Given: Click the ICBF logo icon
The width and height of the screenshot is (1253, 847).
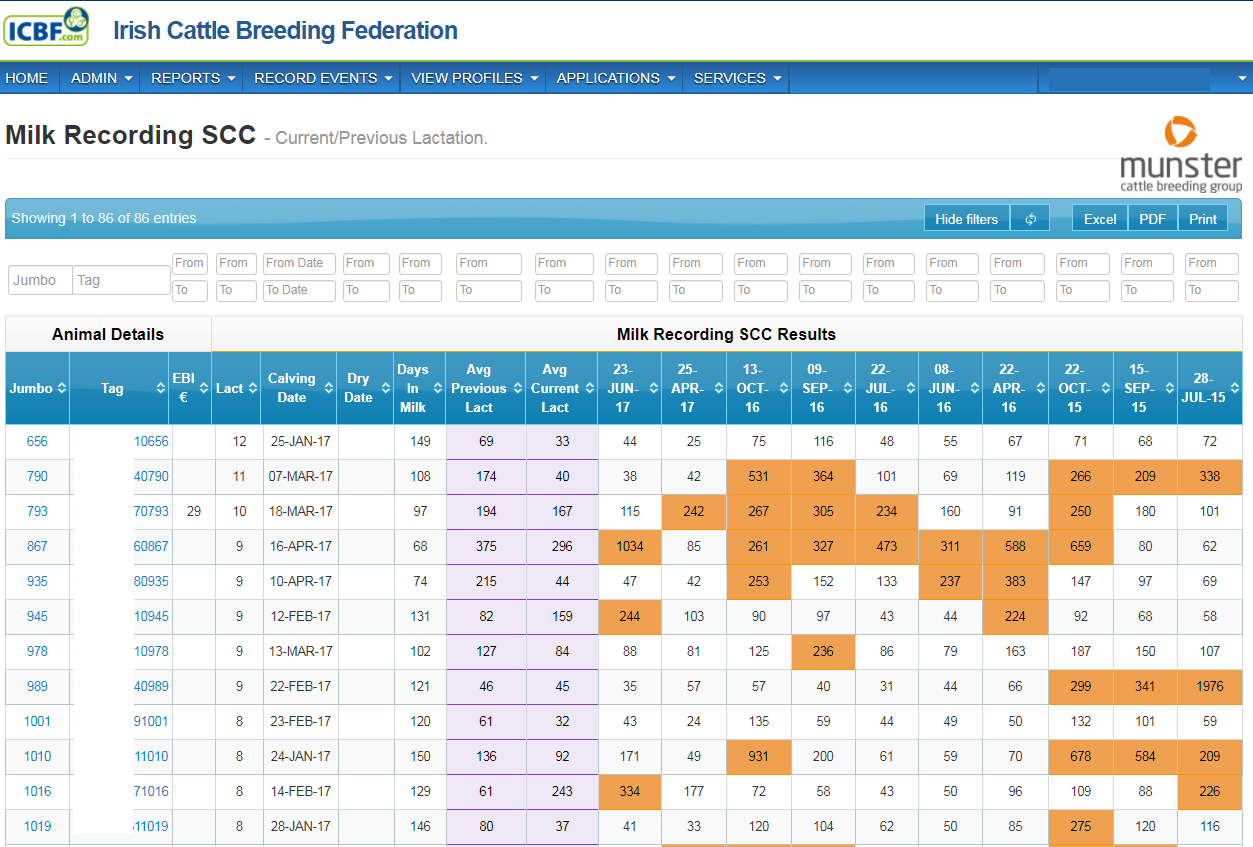Looking at the screenshot, I should pyautogui.click(x=46, y=27).
